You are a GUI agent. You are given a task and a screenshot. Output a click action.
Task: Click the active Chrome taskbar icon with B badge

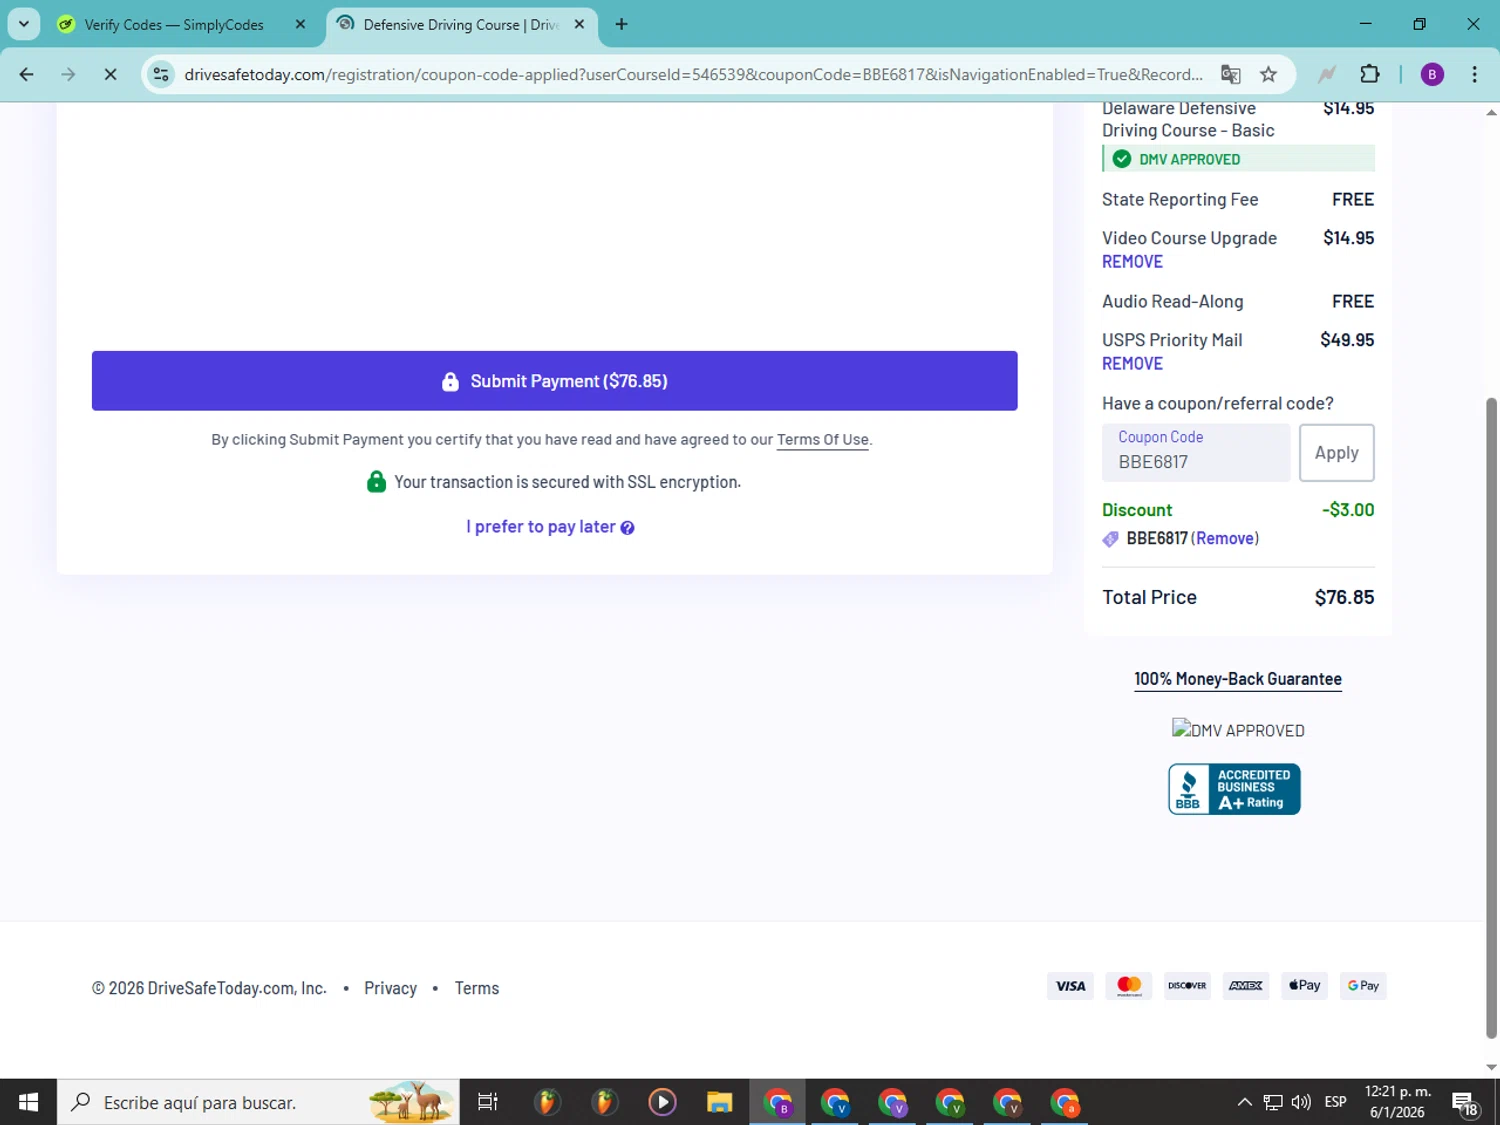tap(778, 1102)
